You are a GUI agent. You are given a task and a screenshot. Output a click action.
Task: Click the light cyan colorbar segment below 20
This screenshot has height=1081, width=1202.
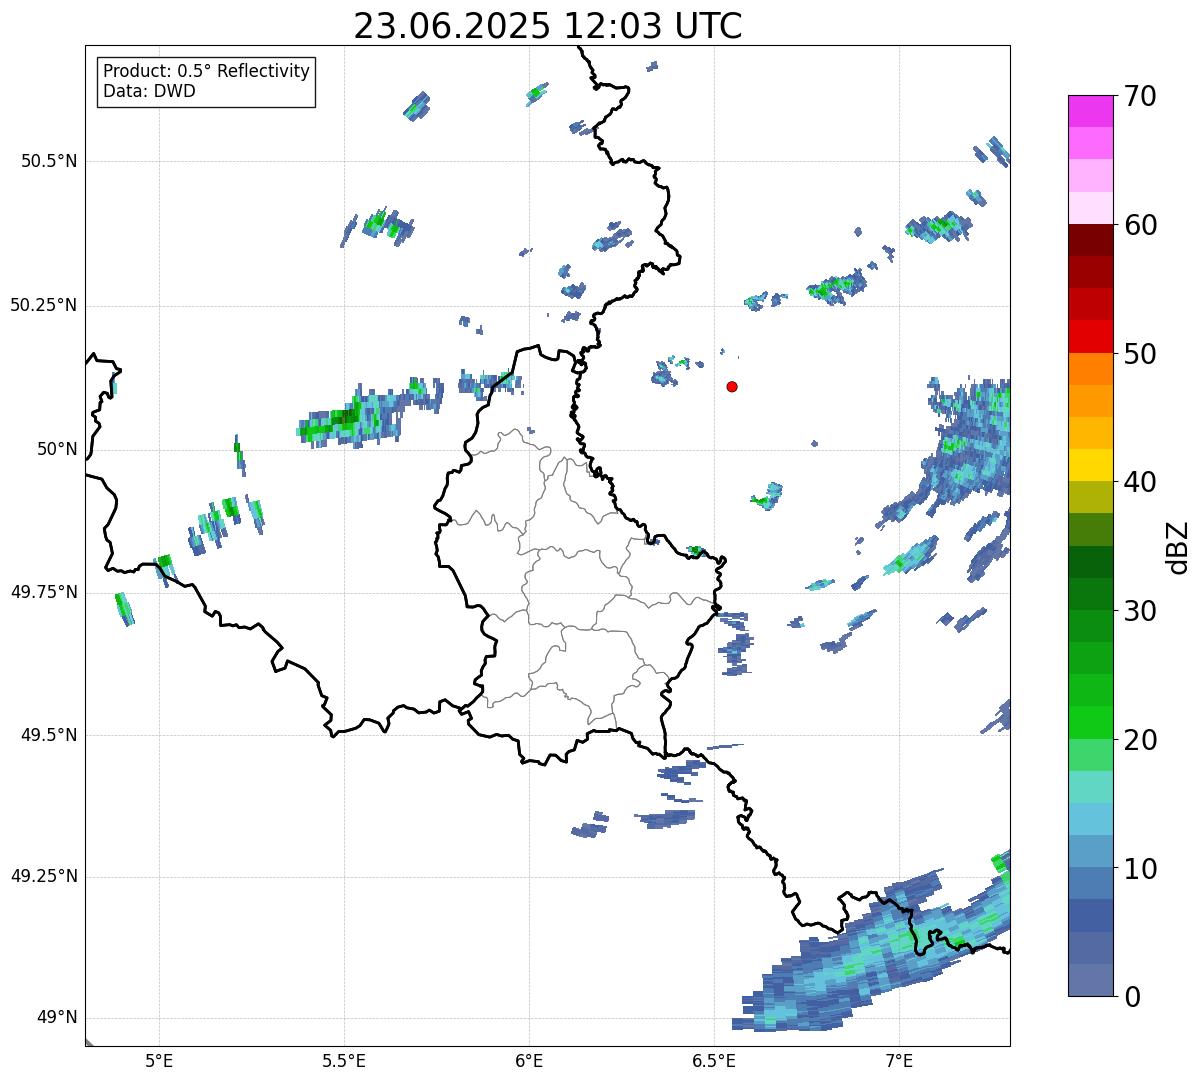pyautogui.click(x=1091, y=787)
